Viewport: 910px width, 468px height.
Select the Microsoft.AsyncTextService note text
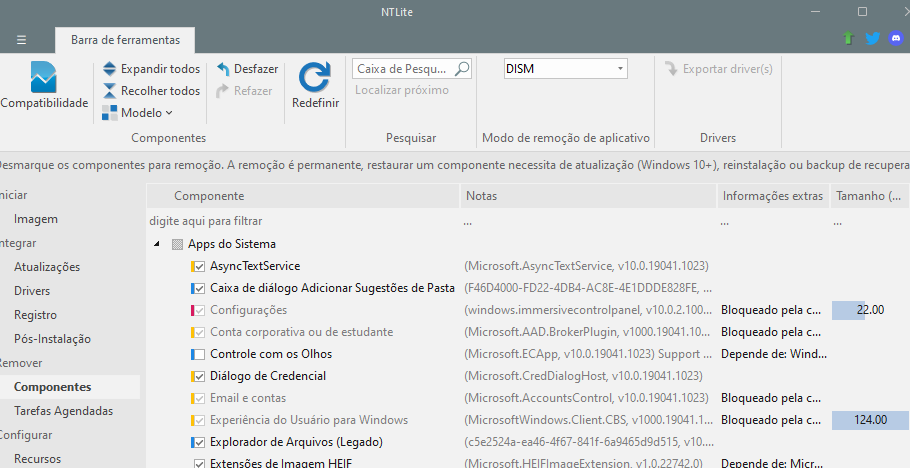point(586,266)
